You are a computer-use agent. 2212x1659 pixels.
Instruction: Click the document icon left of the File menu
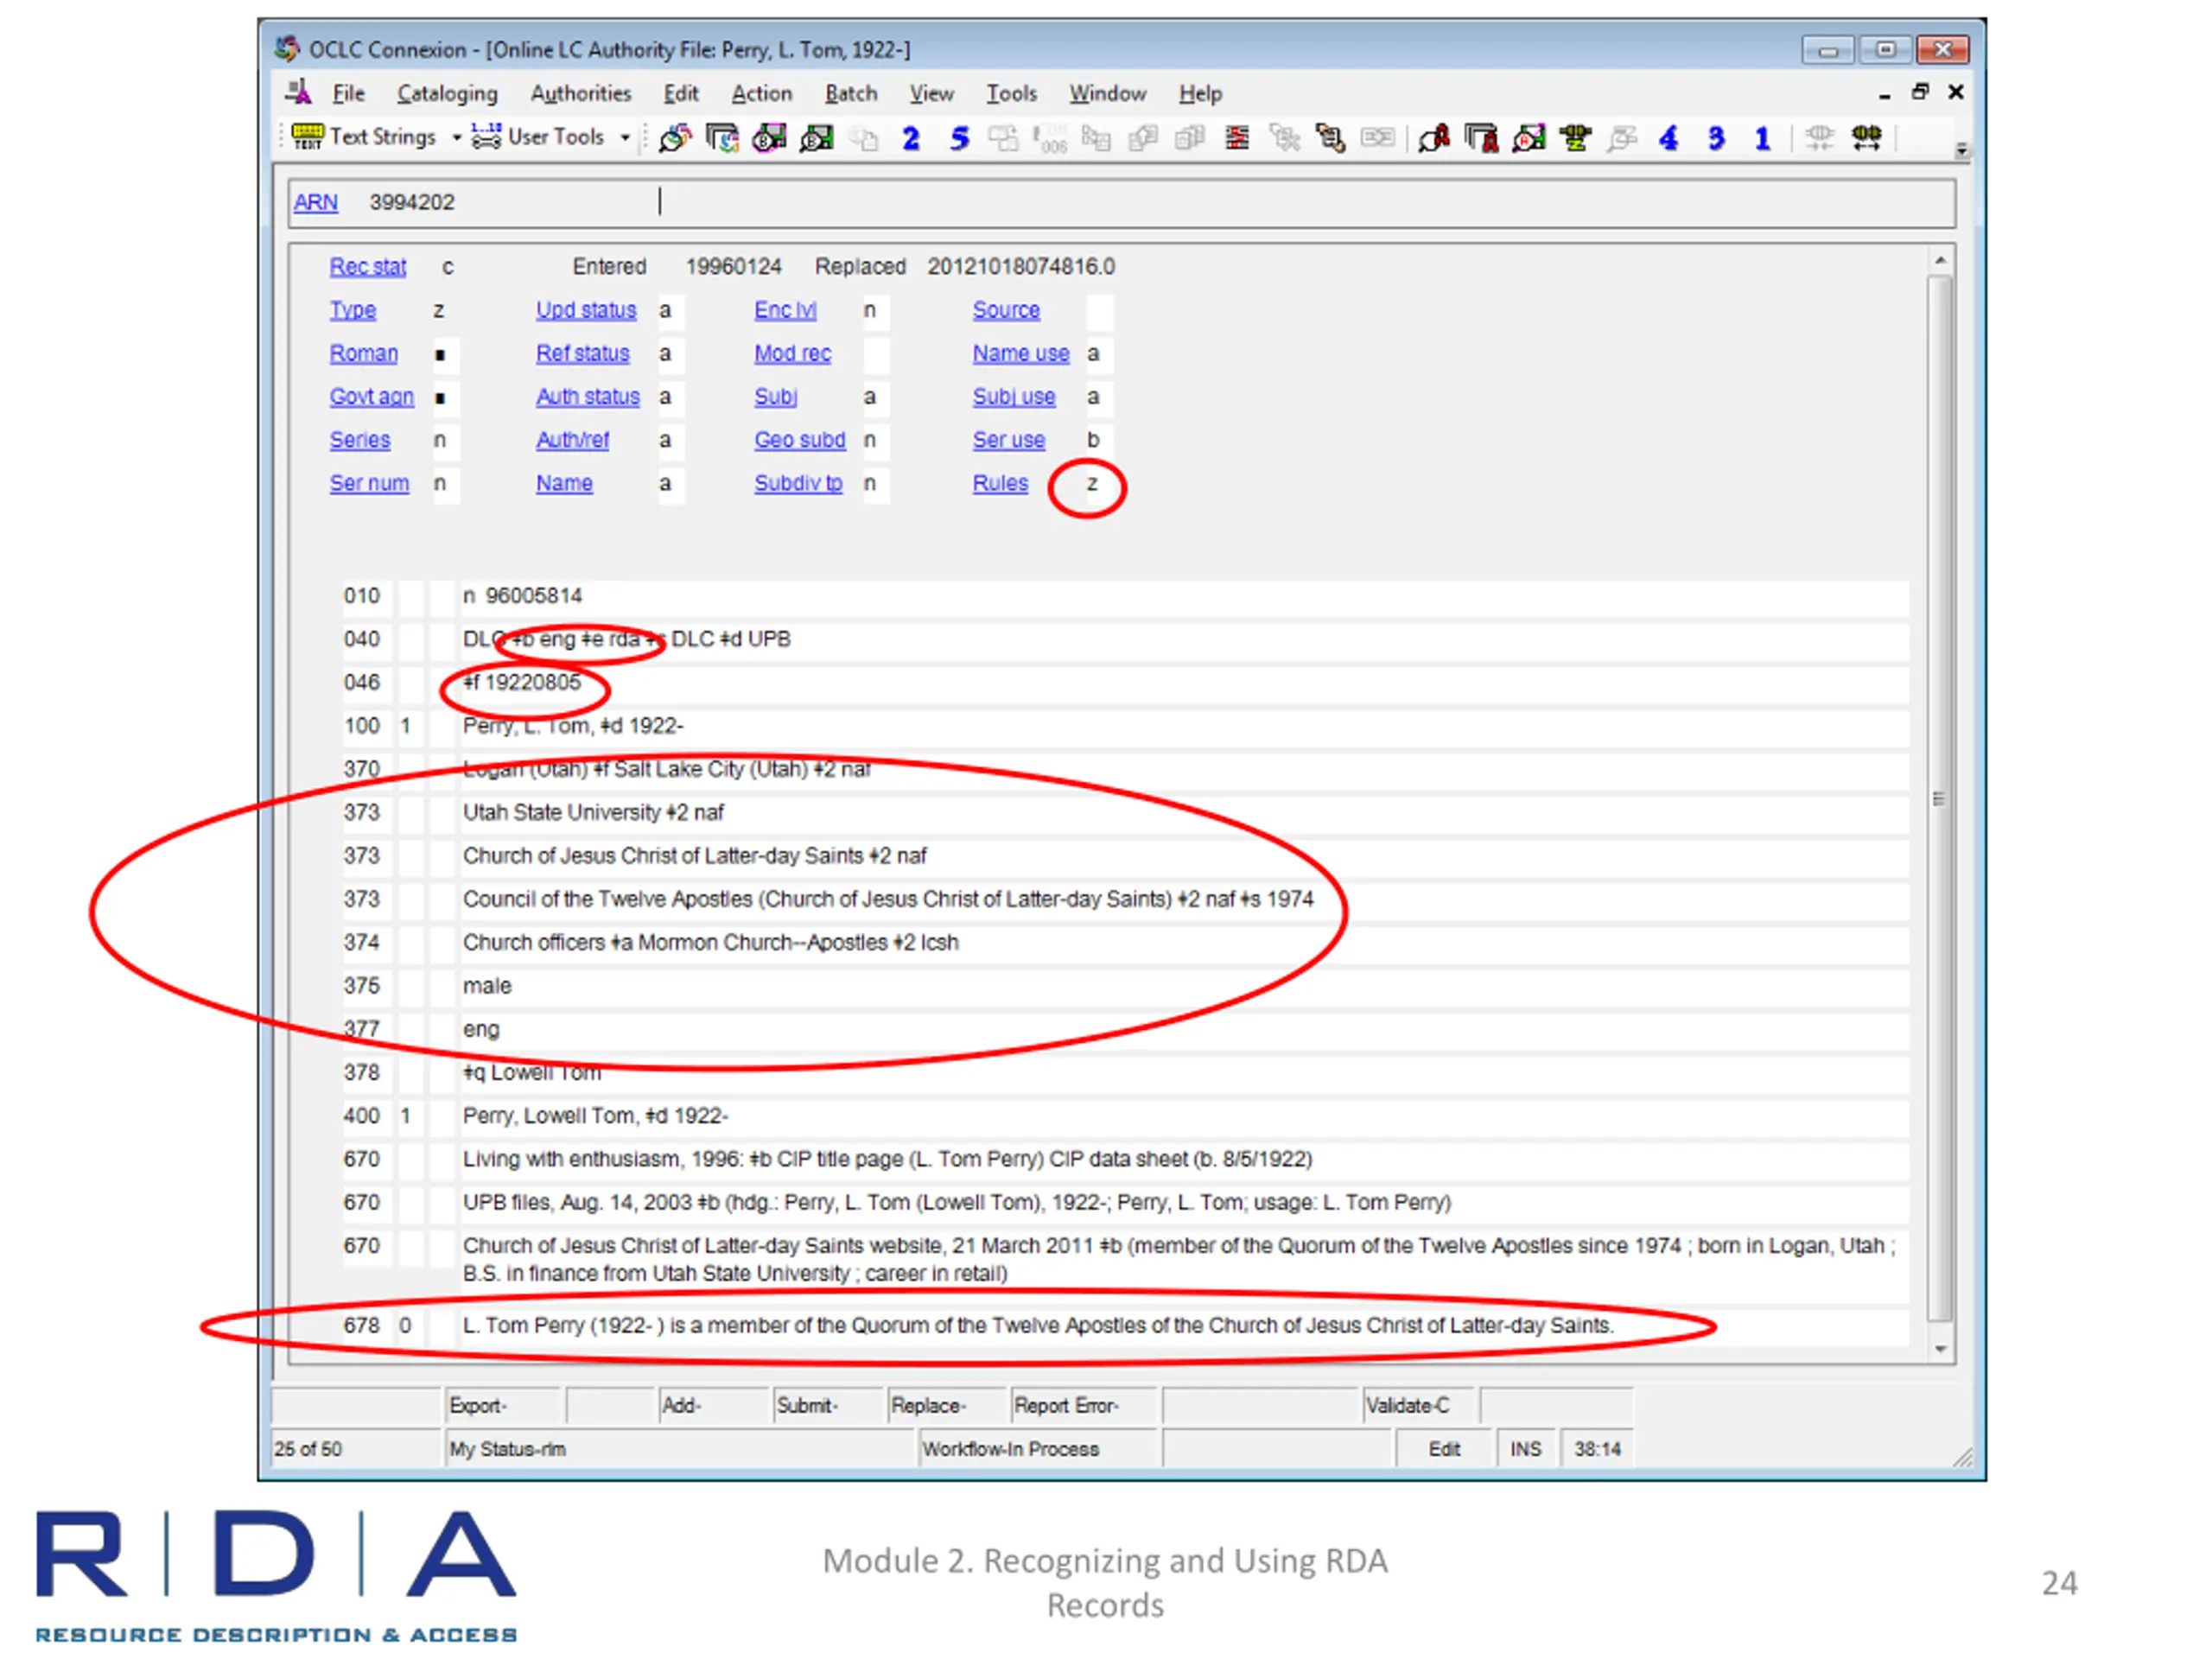(x=298, y=93)
